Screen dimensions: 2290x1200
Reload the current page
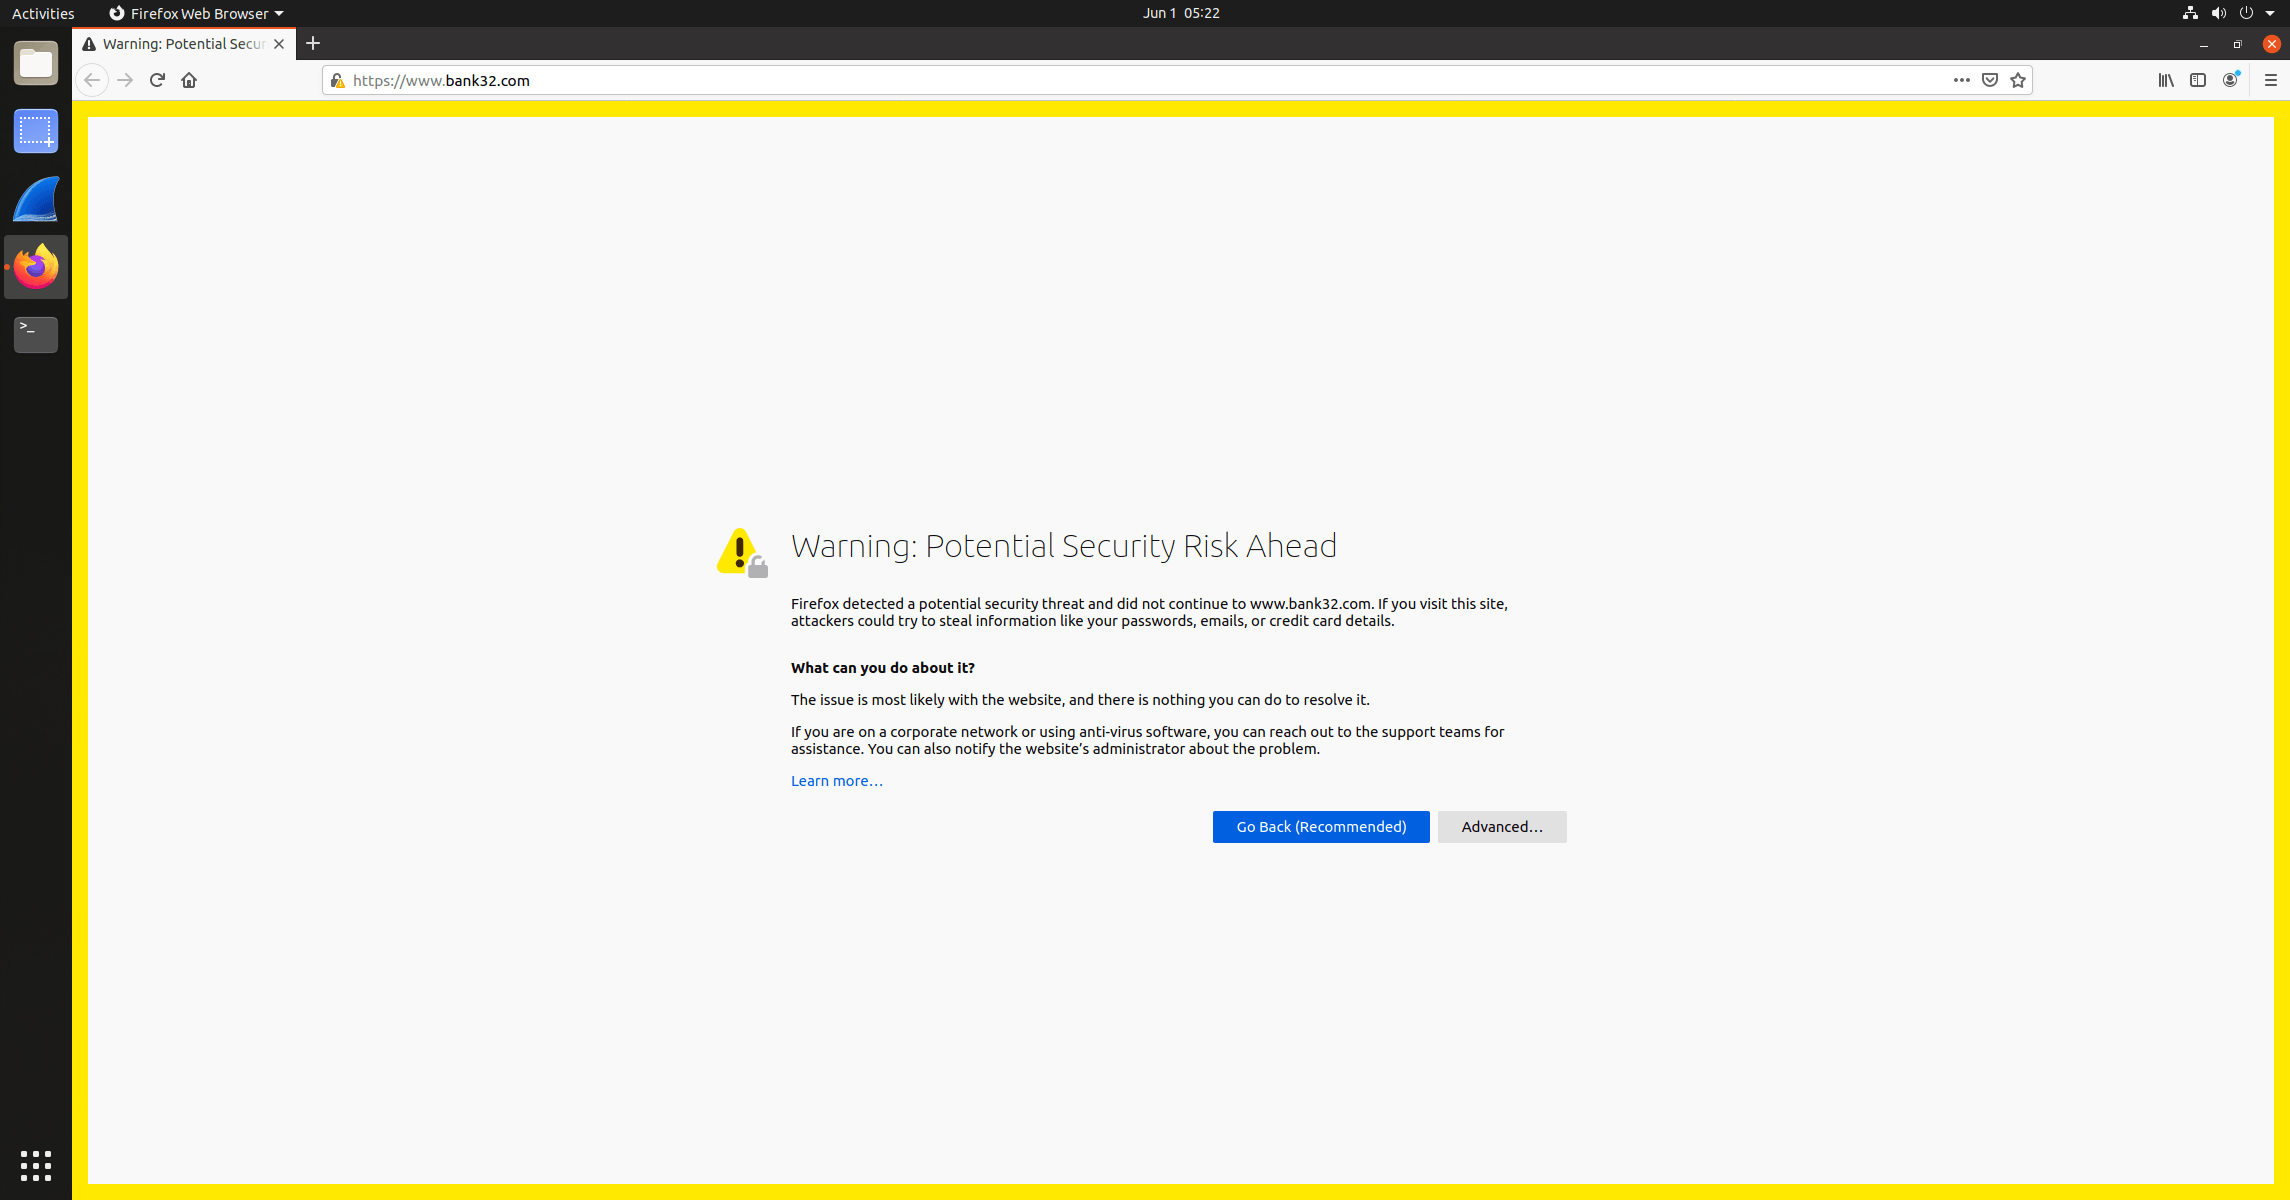point(157,80)
